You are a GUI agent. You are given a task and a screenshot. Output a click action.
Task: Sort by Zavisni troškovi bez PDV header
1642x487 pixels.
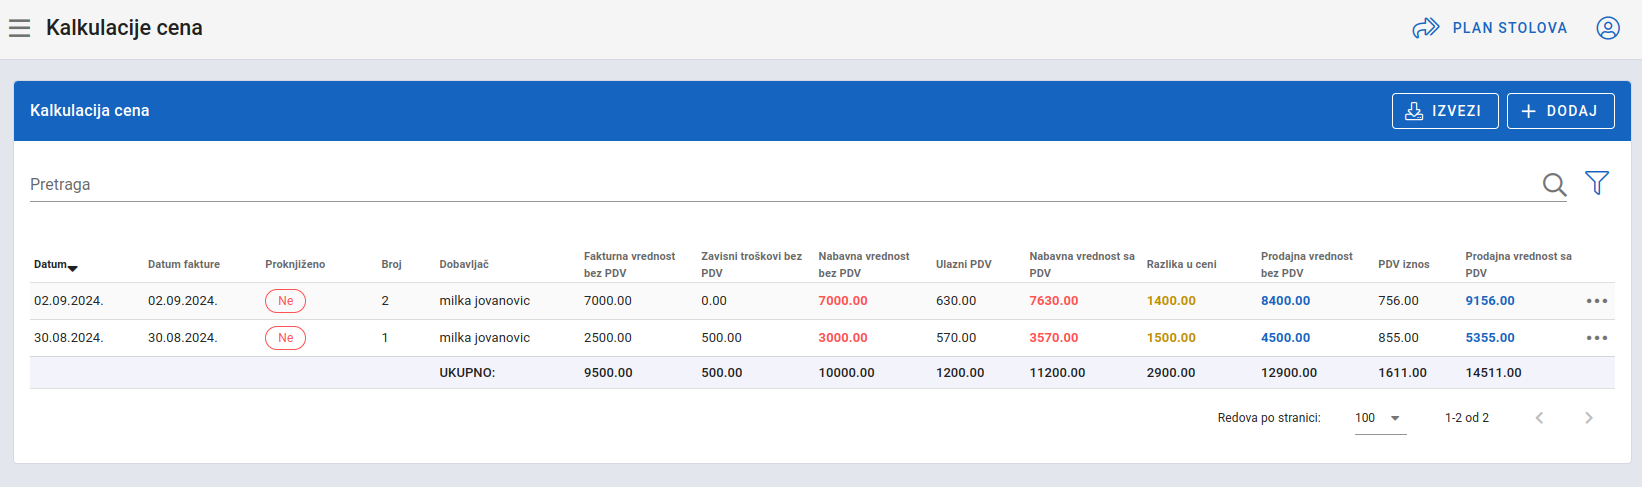point(751,264)
